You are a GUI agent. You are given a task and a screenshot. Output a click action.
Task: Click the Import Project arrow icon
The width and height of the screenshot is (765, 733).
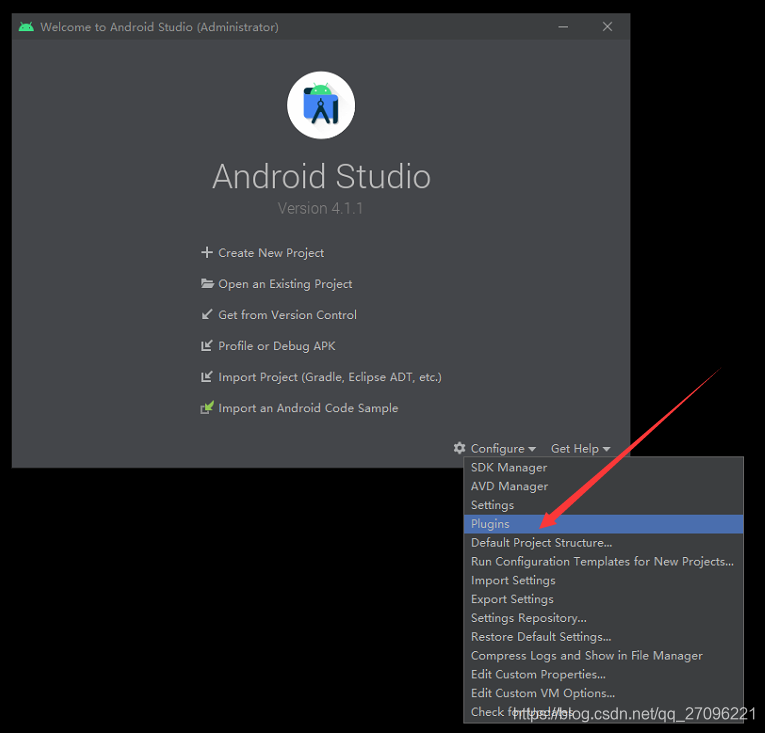(x=207, y=377)
